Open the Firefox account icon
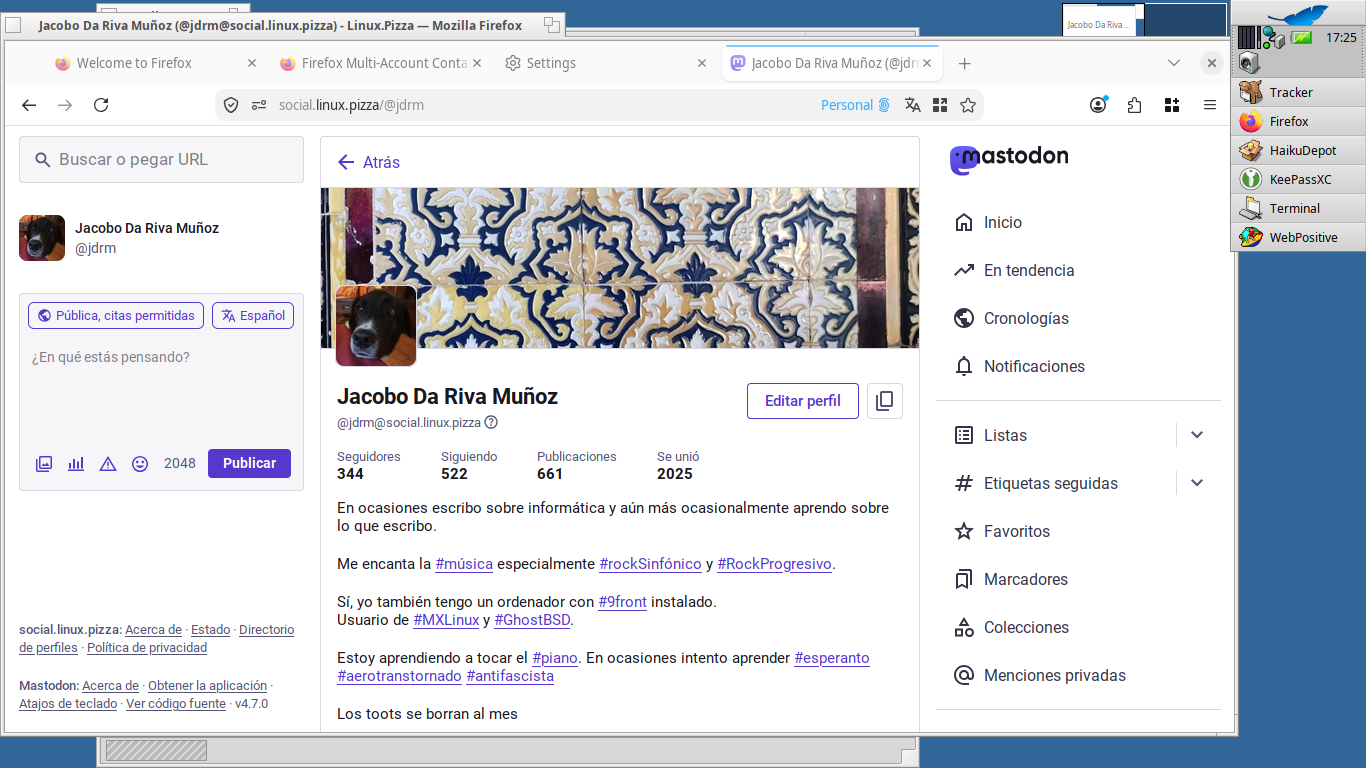 (x=1098, y=105)
